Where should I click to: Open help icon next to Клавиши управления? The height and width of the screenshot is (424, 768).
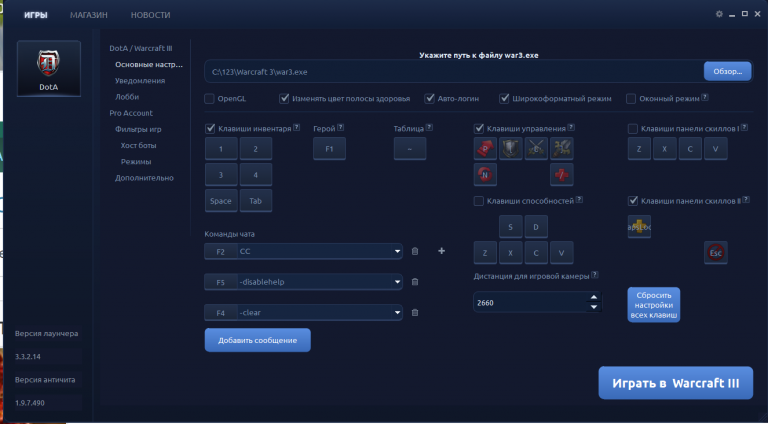[x=571, y=127]
